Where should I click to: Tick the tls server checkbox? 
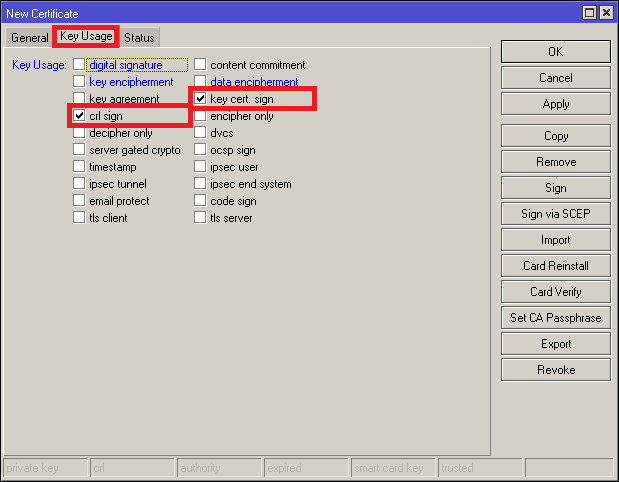point(200,218)
